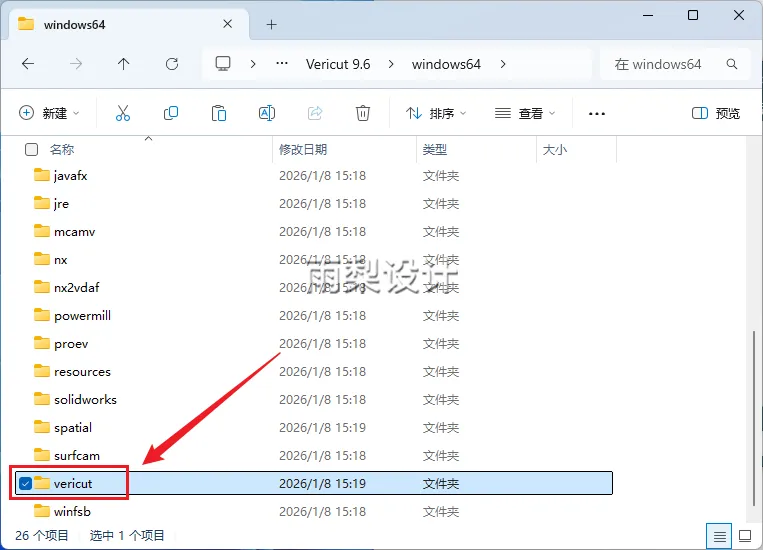The height and width of the screenshot is (550, 763).
Task: Click the 26 items status text
Action: coord(42,535)
